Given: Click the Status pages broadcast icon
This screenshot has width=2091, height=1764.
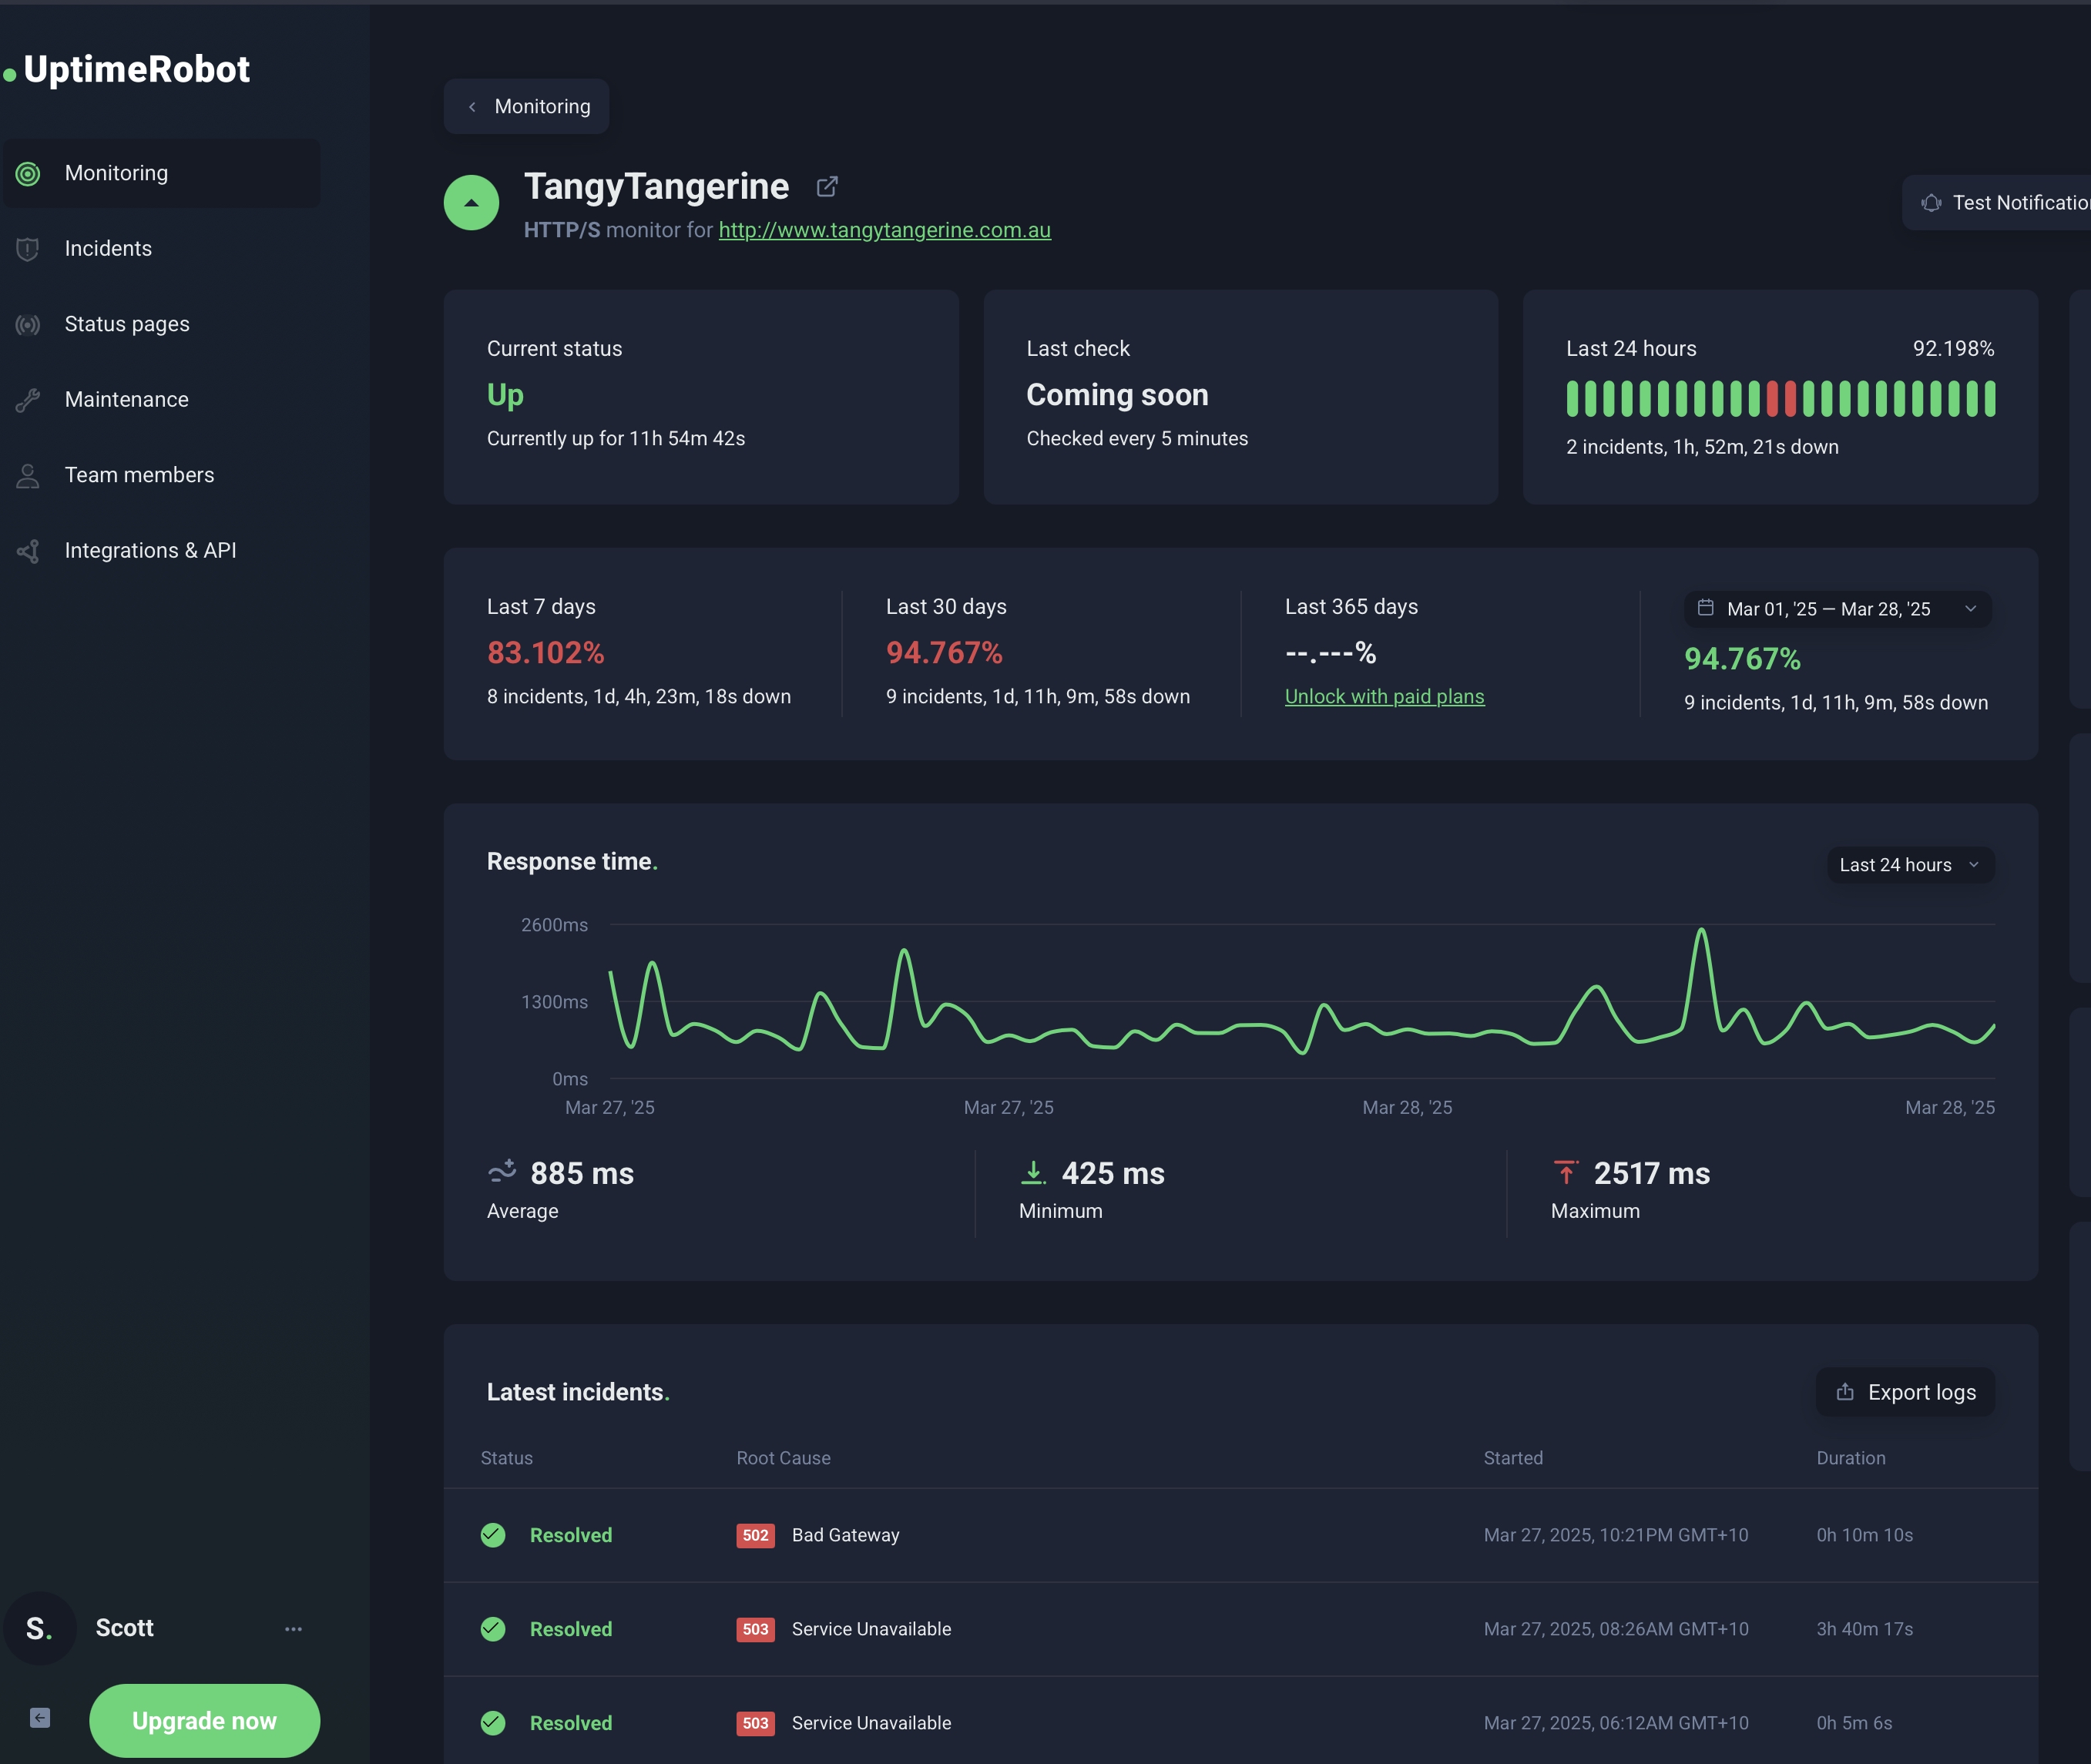Looking at the screenshot, I should [x=28, y=324].
